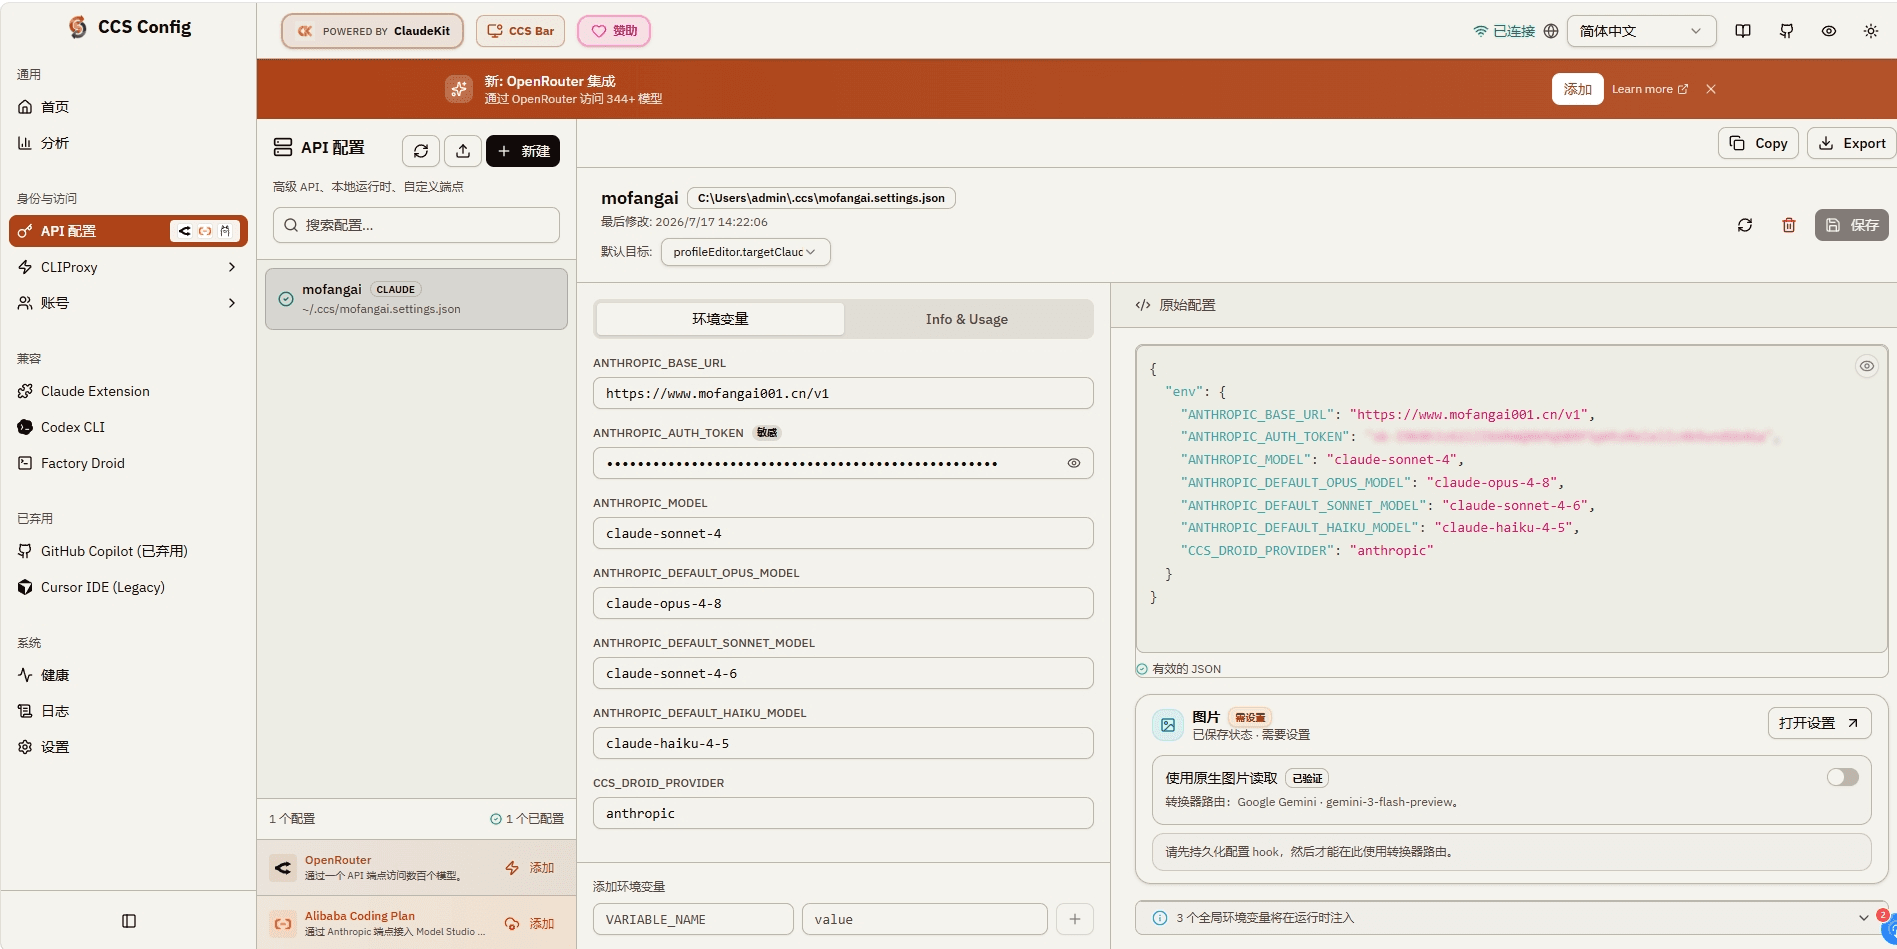
Task: Toggle the 使用原生图片读取 switch
Action: point(1842,777)
